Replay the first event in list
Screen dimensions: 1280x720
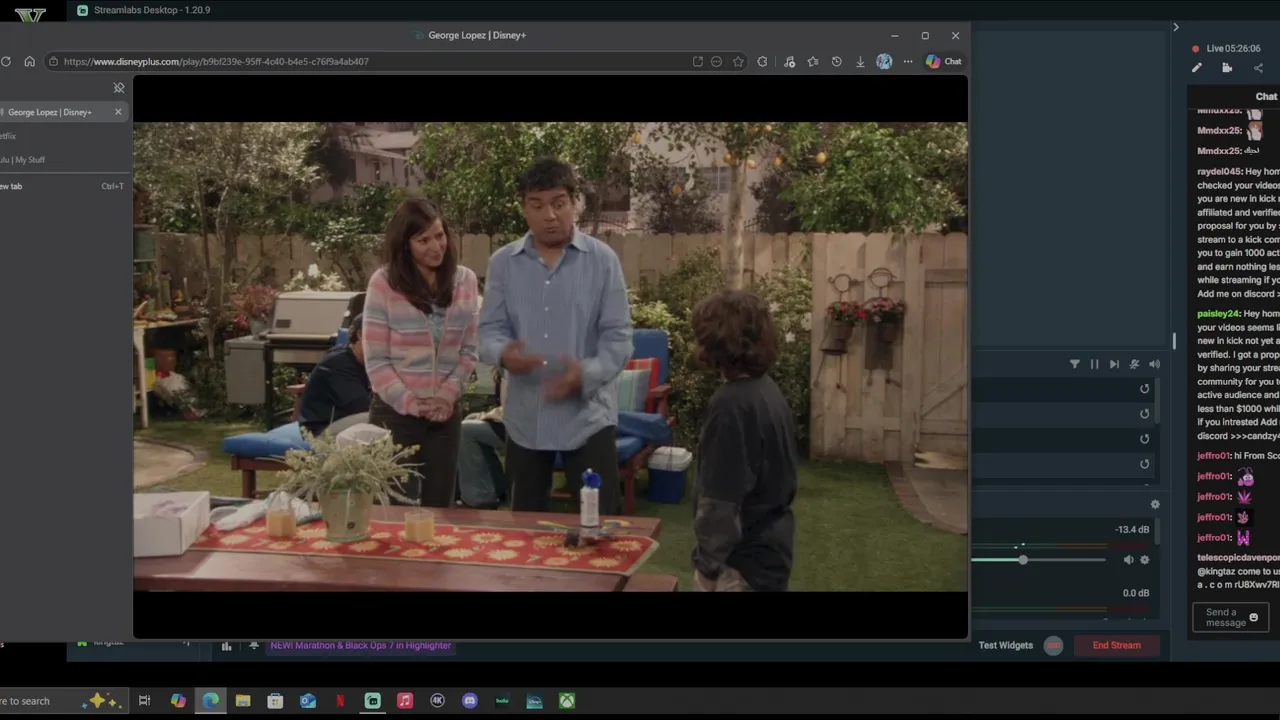[1145, 389]
